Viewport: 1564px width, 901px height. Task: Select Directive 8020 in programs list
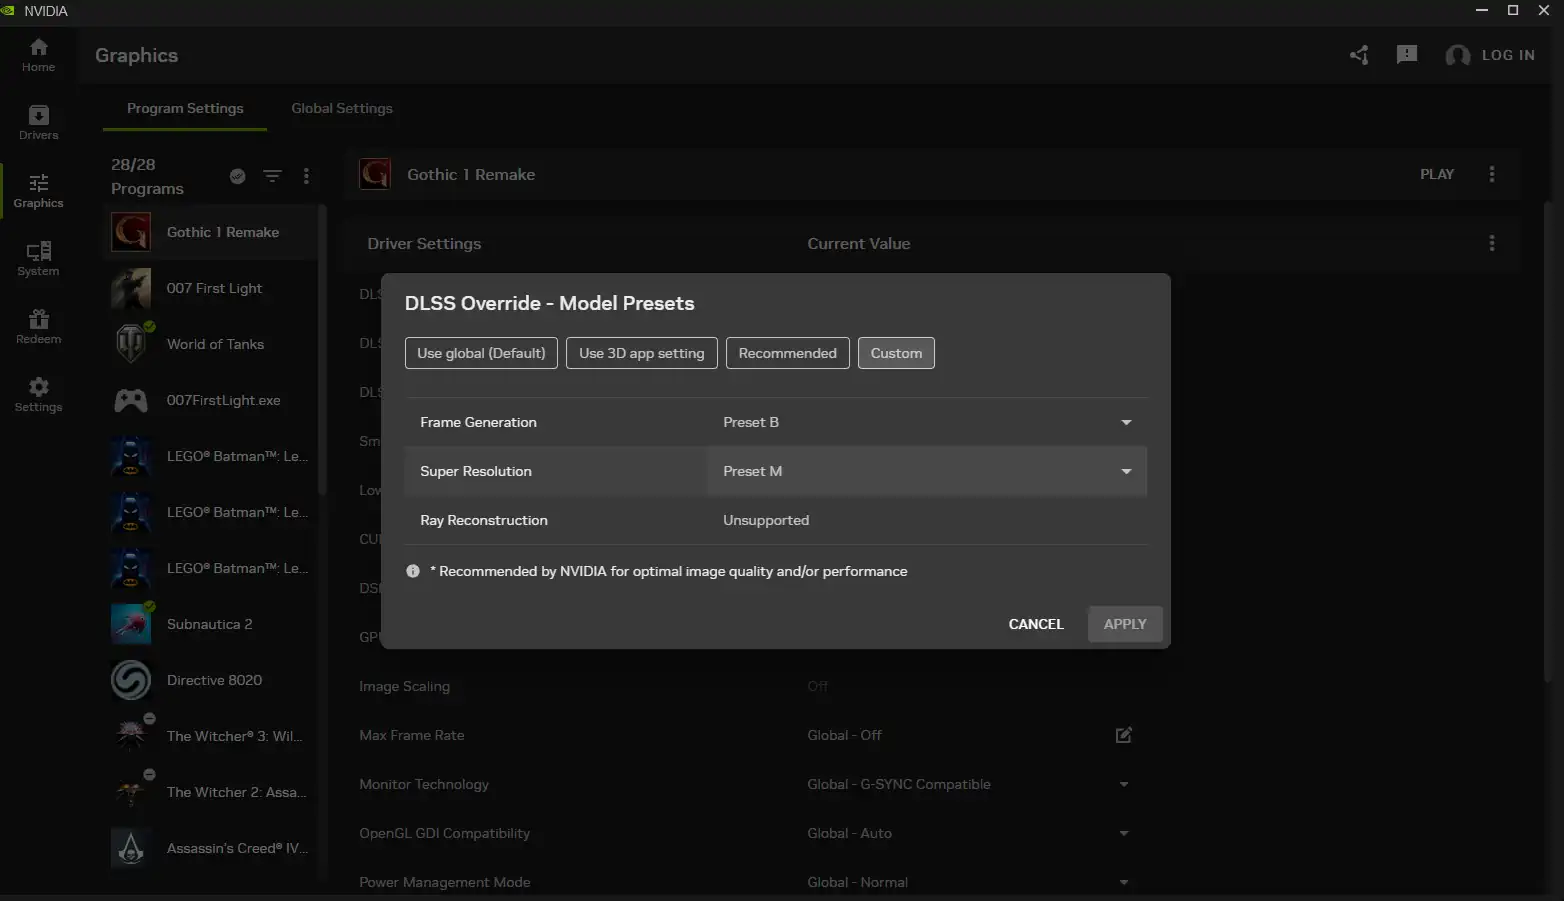[210, 680]
